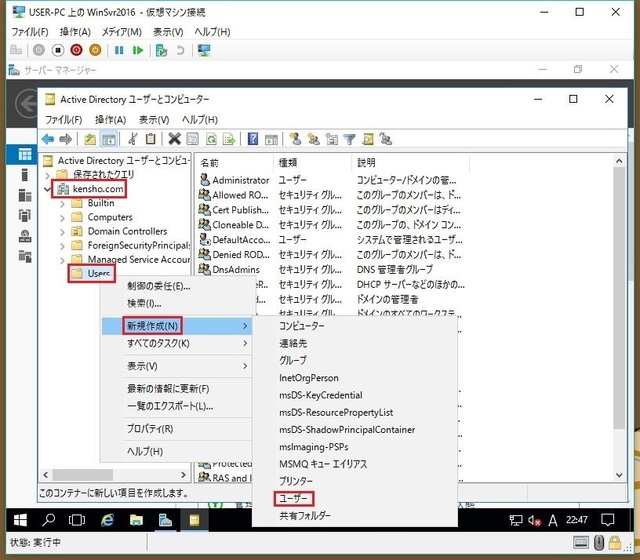Click the Cut scissors toolbar icon
This screenshot has height=560, width=640.
pyautogui.click(x=132, y=139)
